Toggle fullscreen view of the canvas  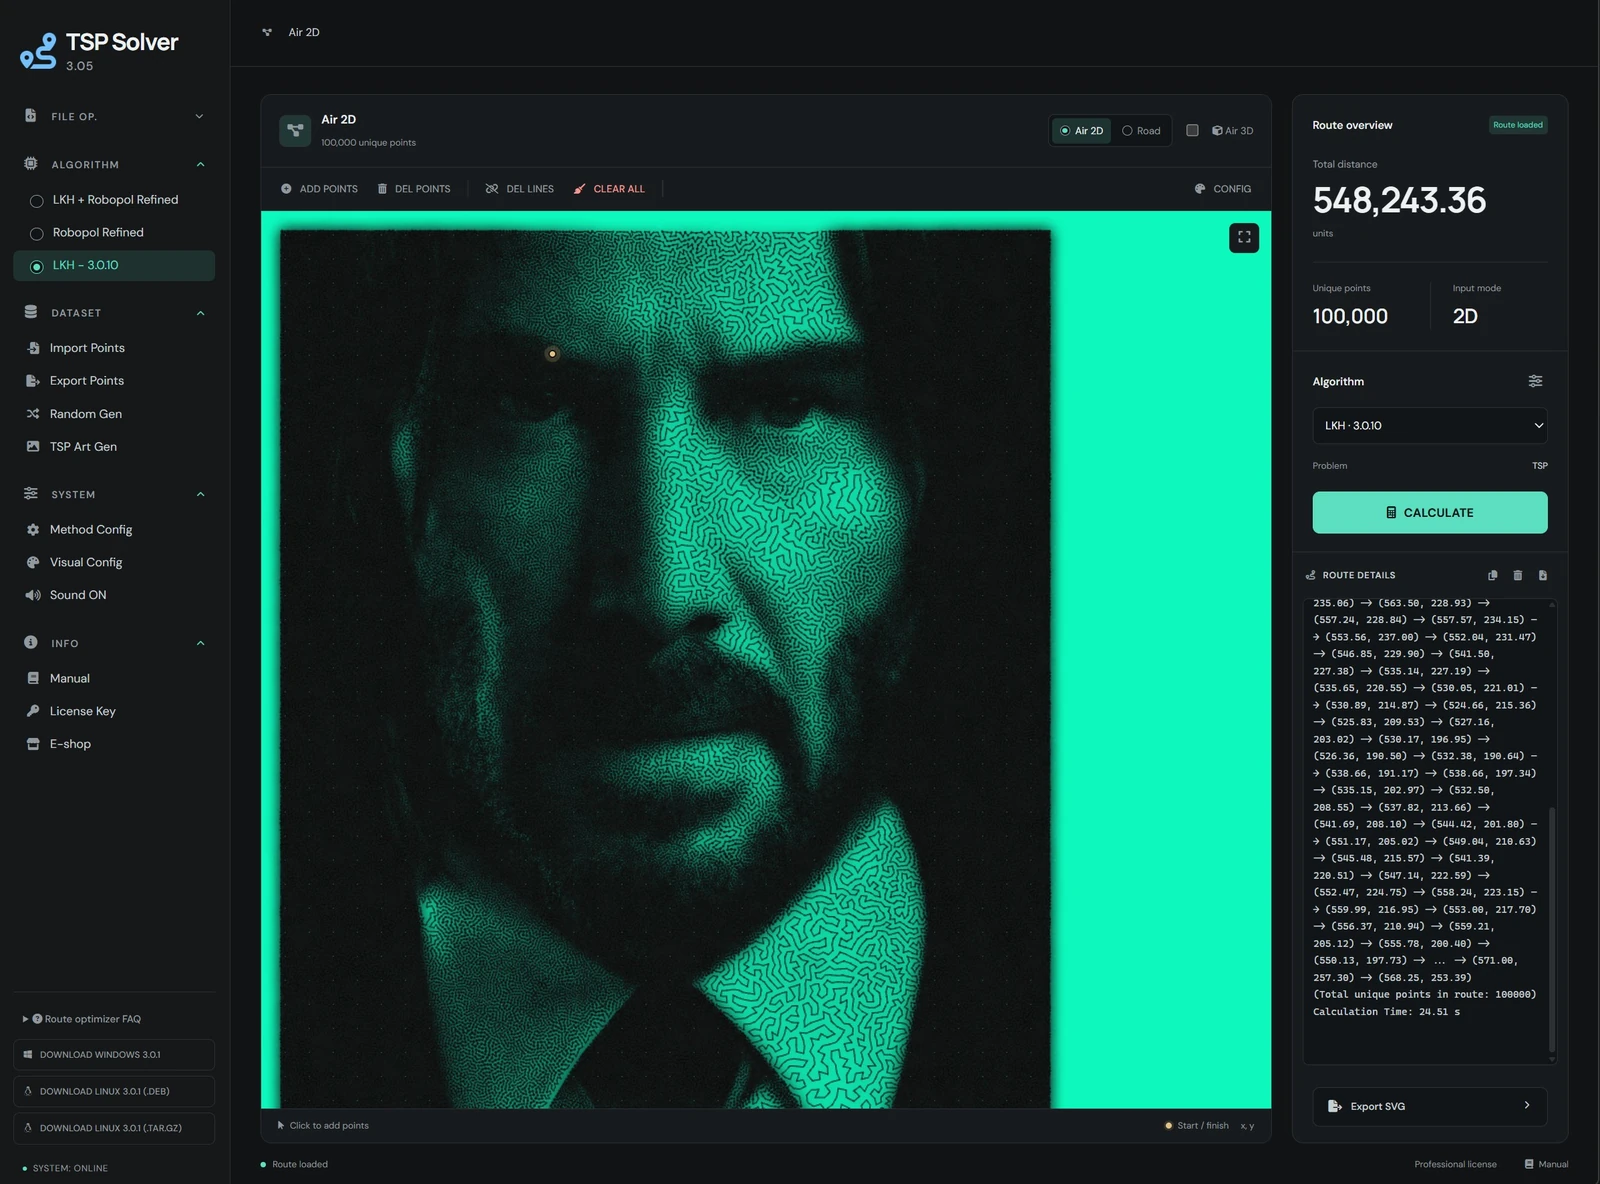[1244, 238]
